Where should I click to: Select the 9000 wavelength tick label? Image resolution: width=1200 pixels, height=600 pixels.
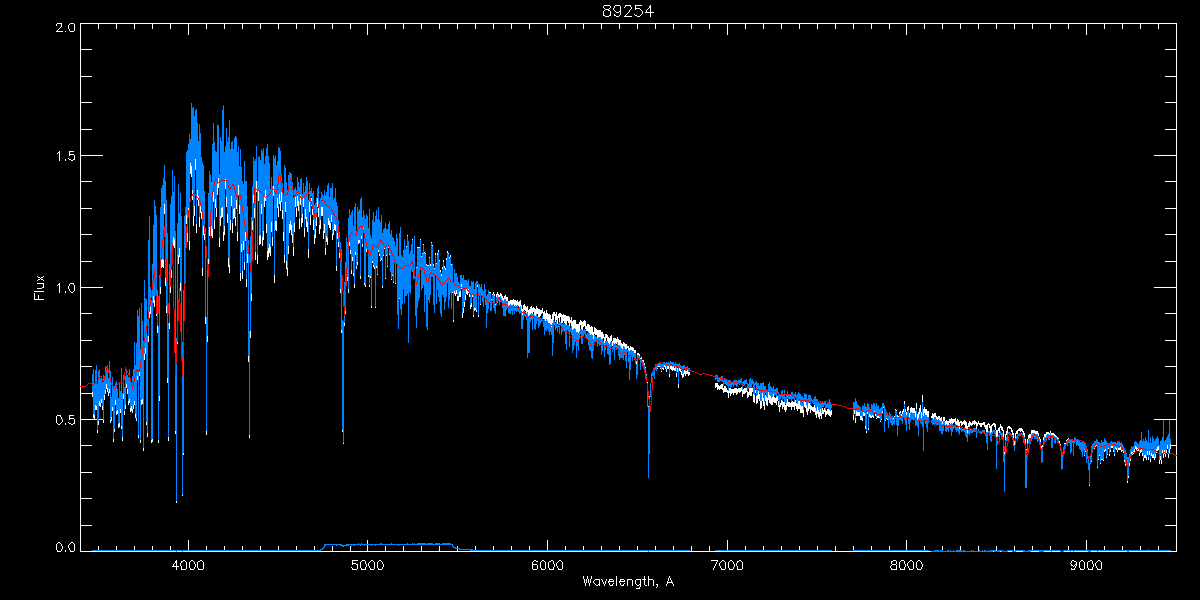click(x=1086, y=564)
